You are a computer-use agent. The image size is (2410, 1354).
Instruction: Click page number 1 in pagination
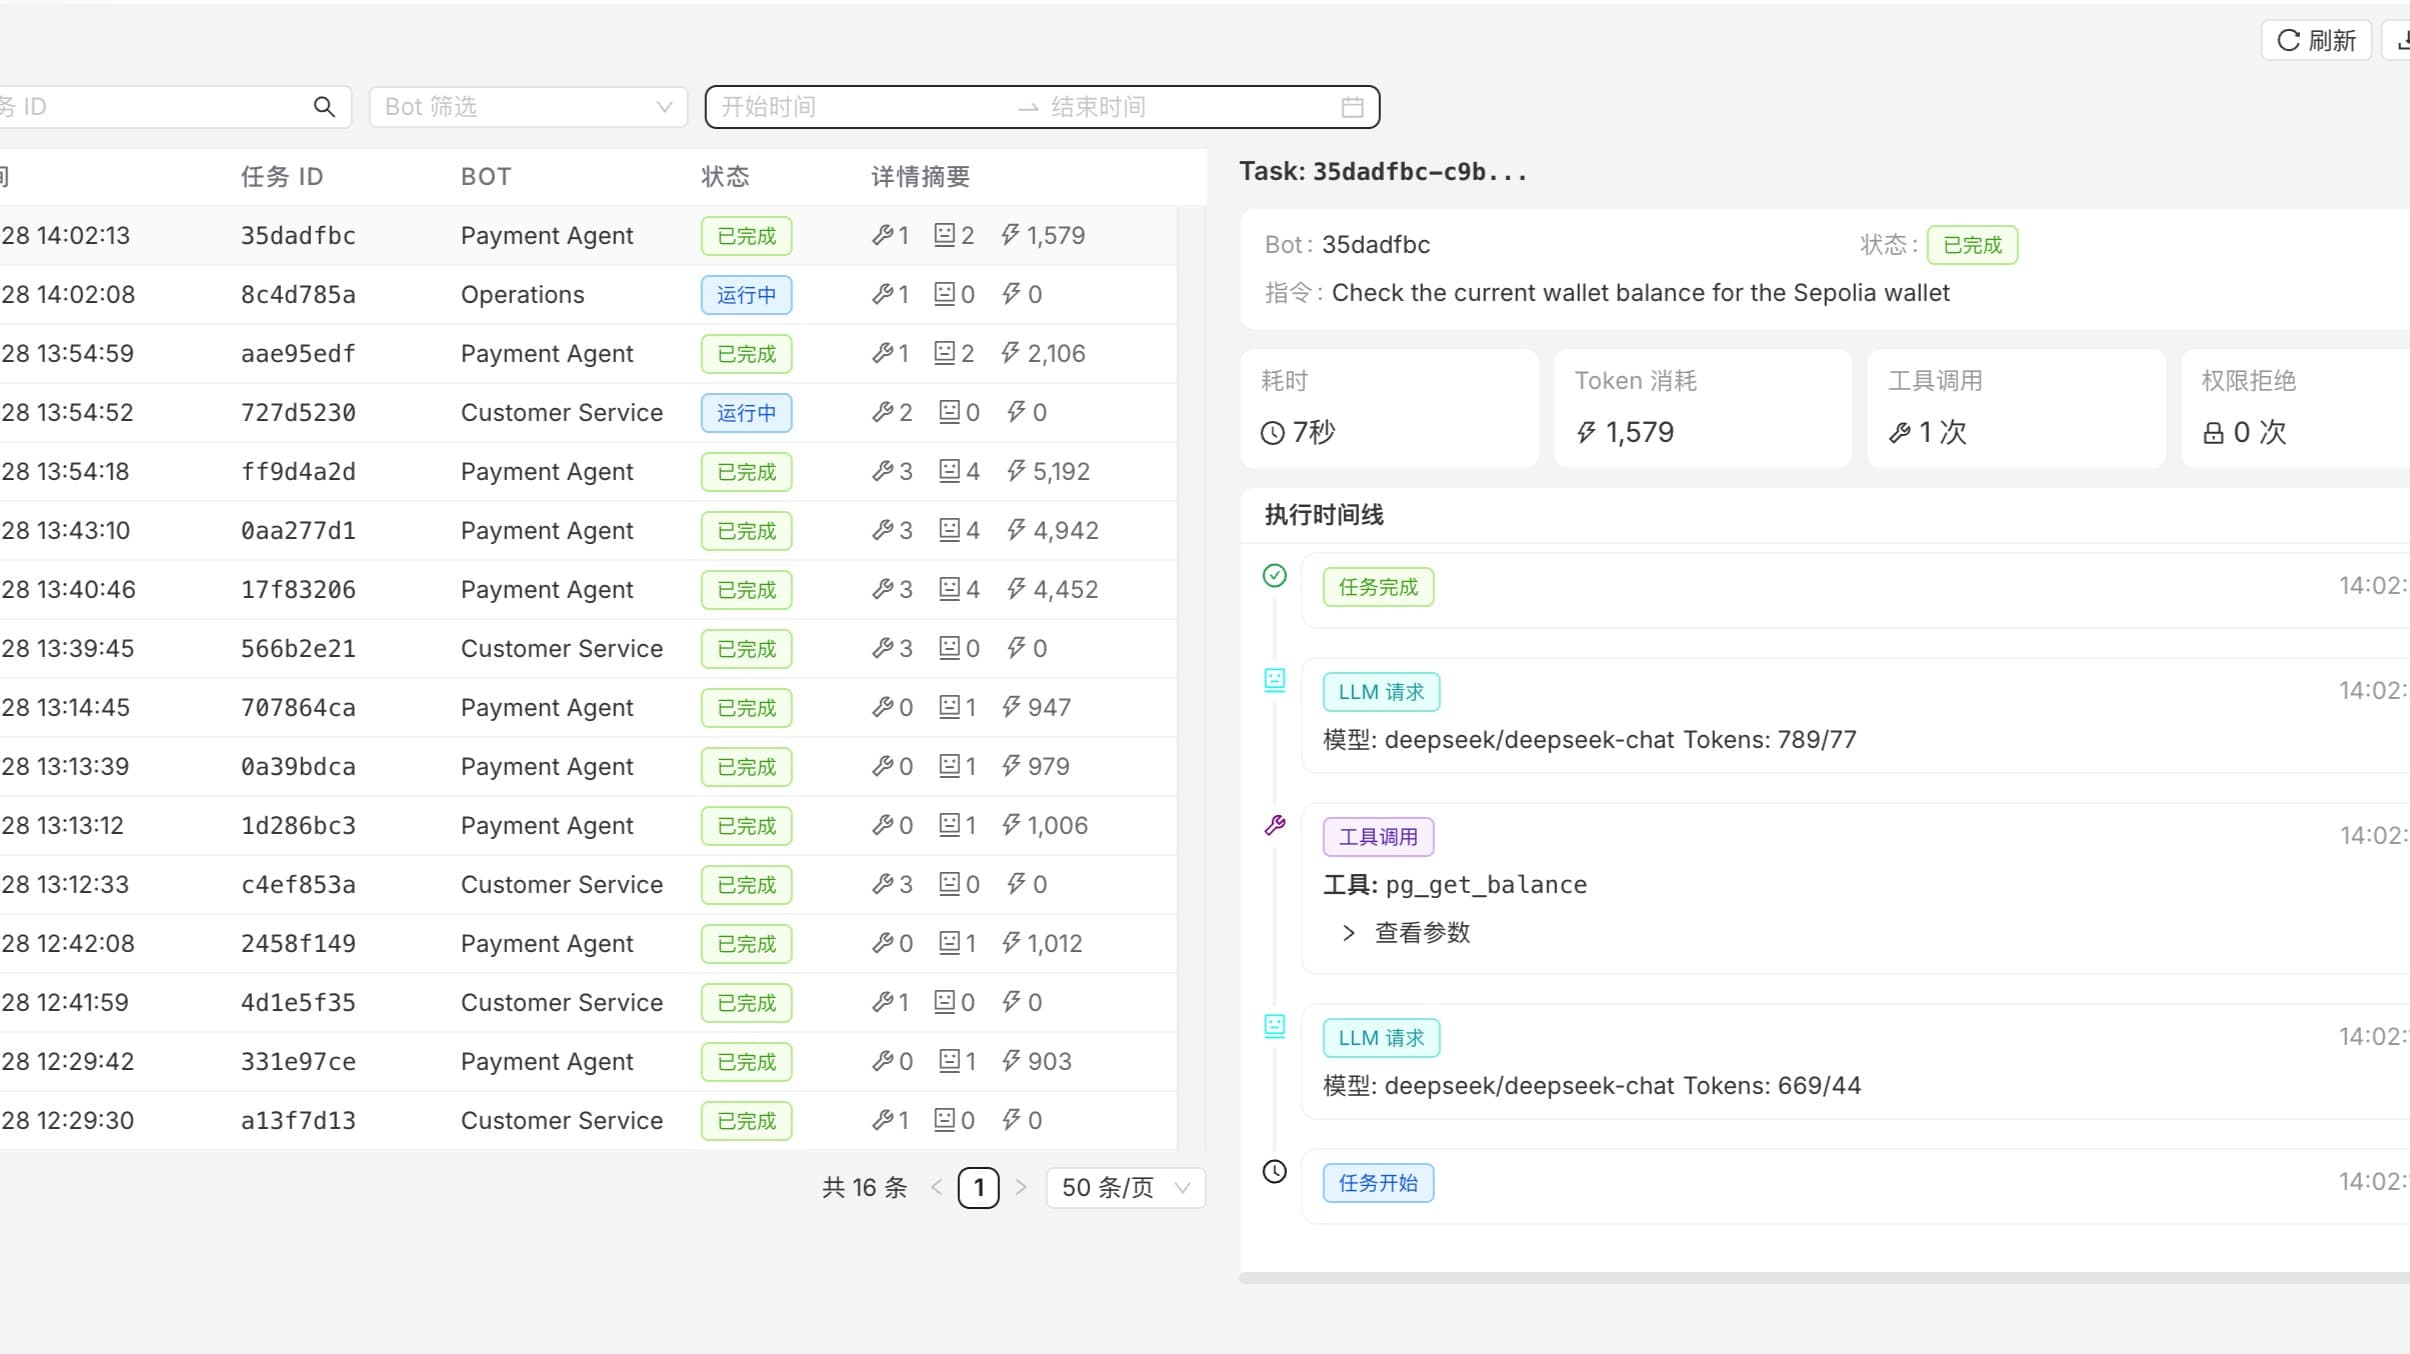coord(978,1187)
